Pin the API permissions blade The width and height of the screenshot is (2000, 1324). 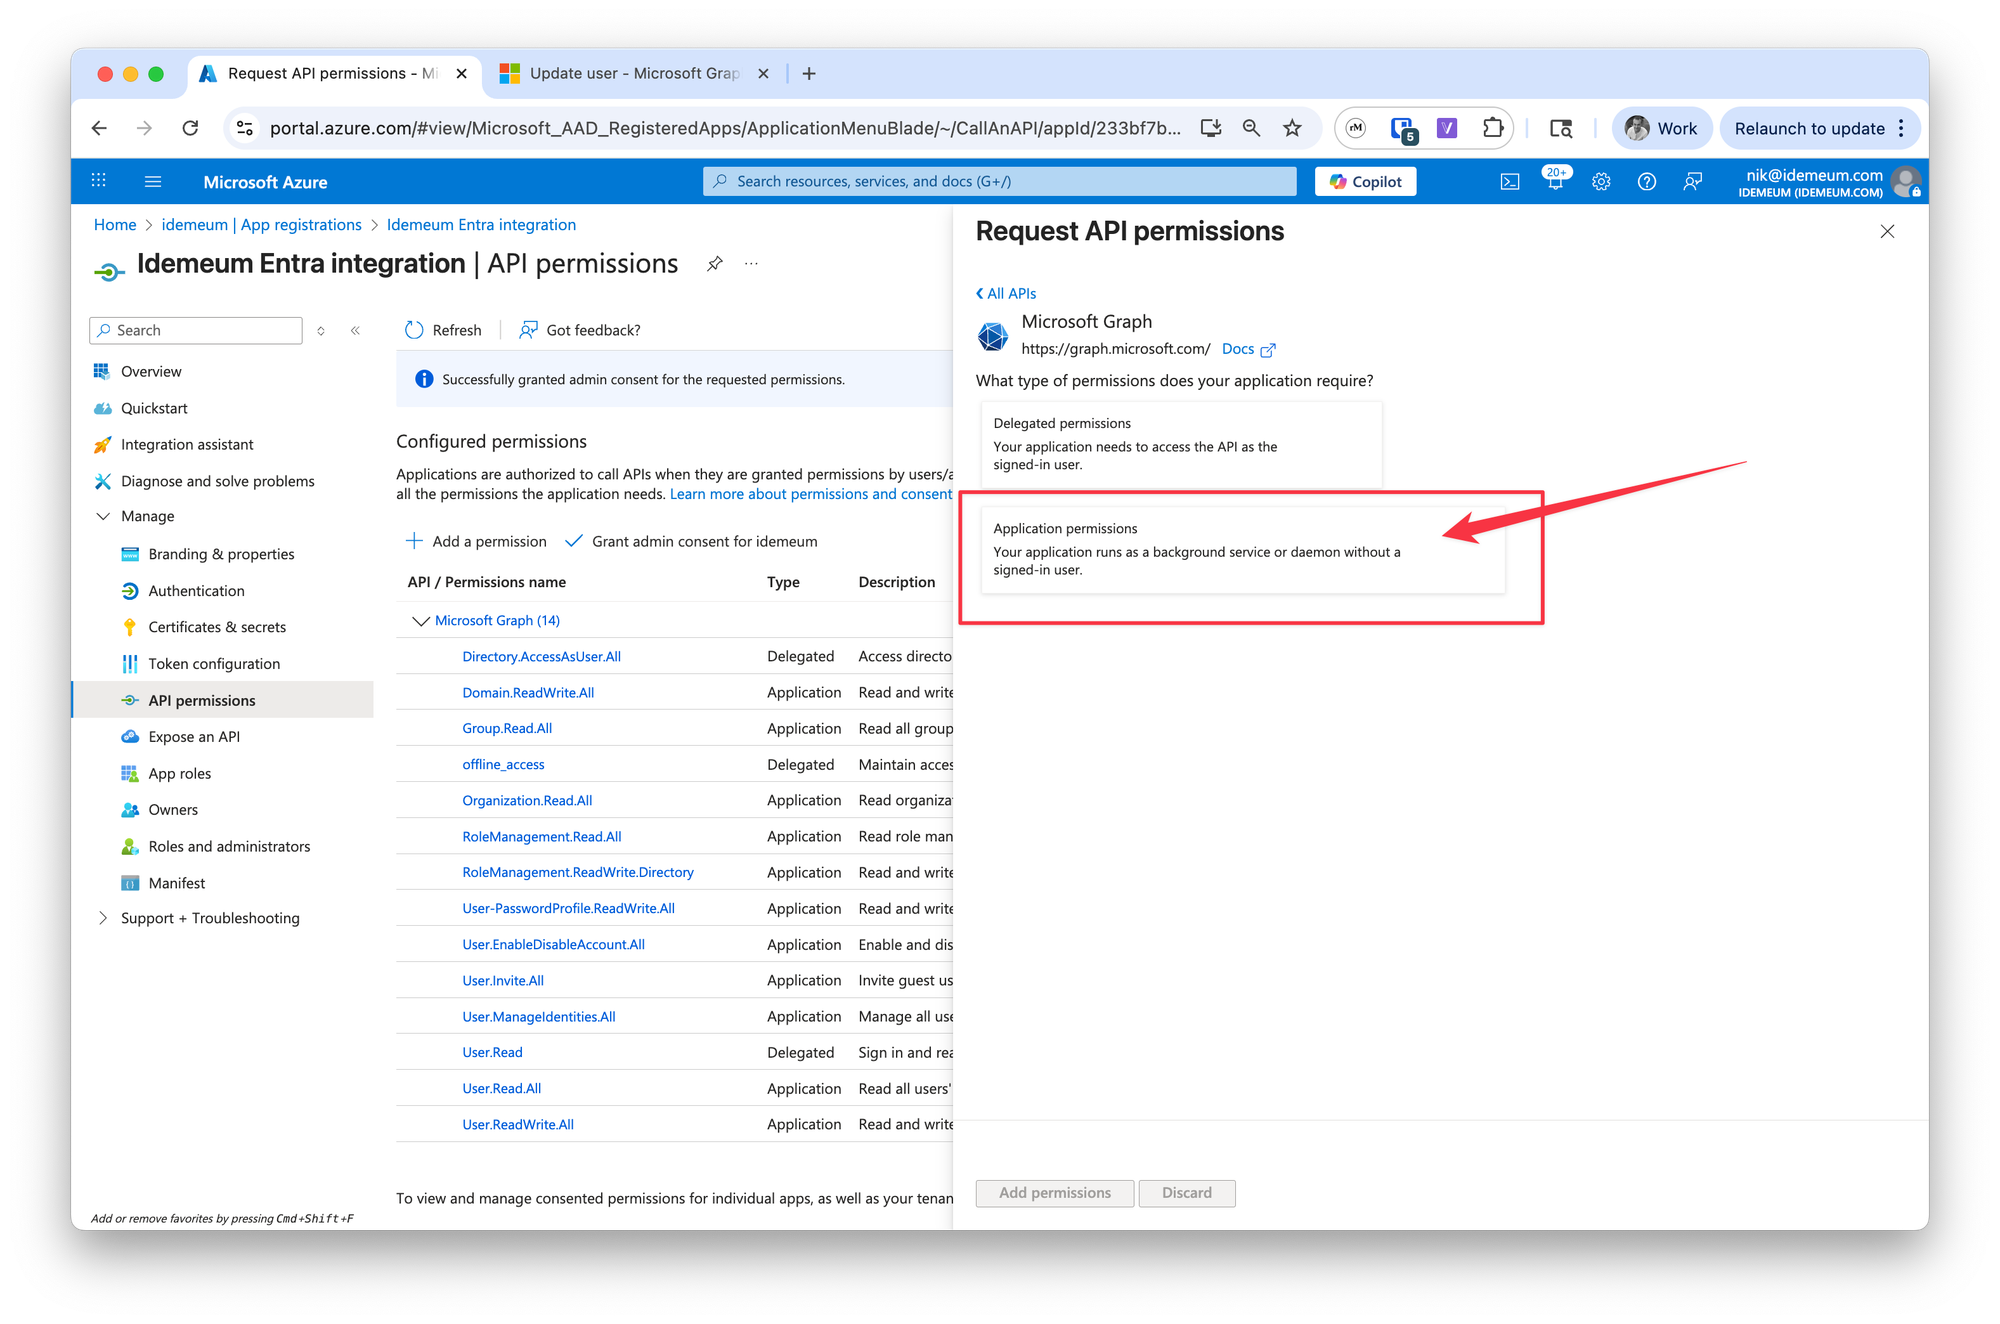point(715,264)
